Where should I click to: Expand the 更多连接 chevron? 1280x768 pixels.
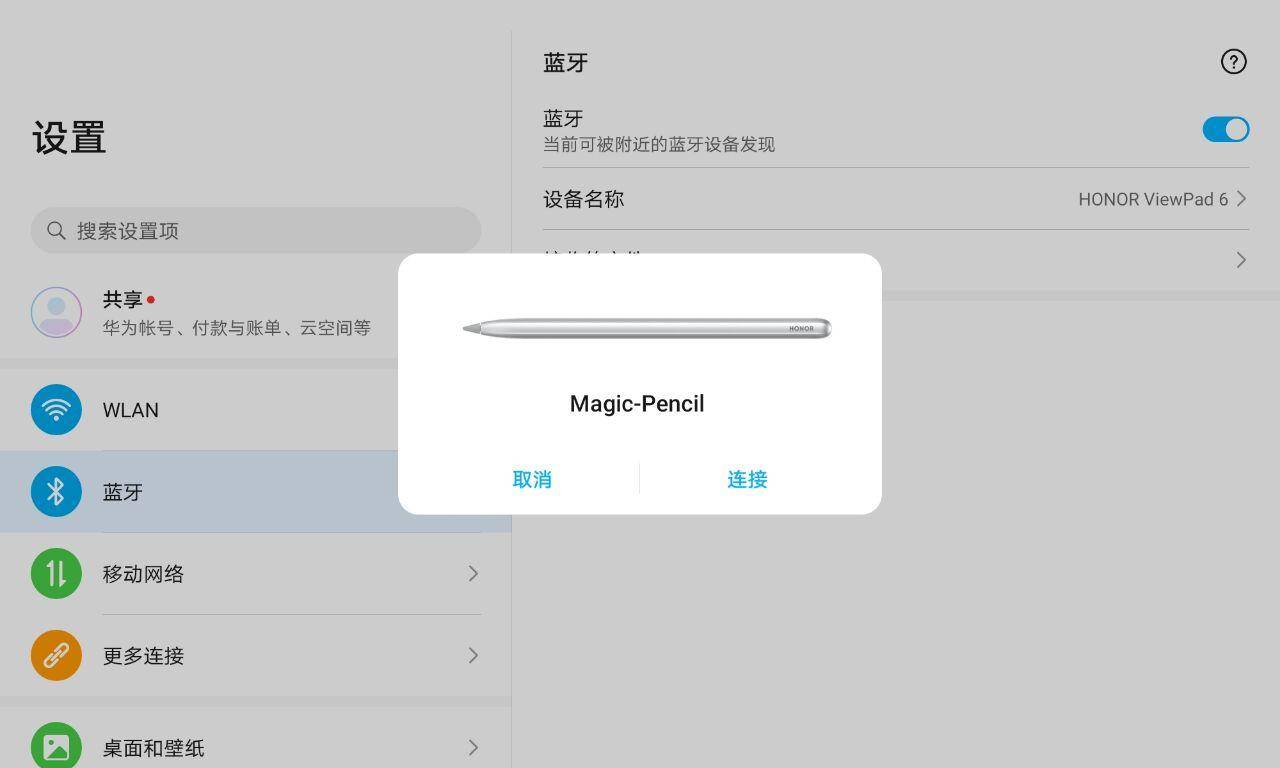coord(473,655)
